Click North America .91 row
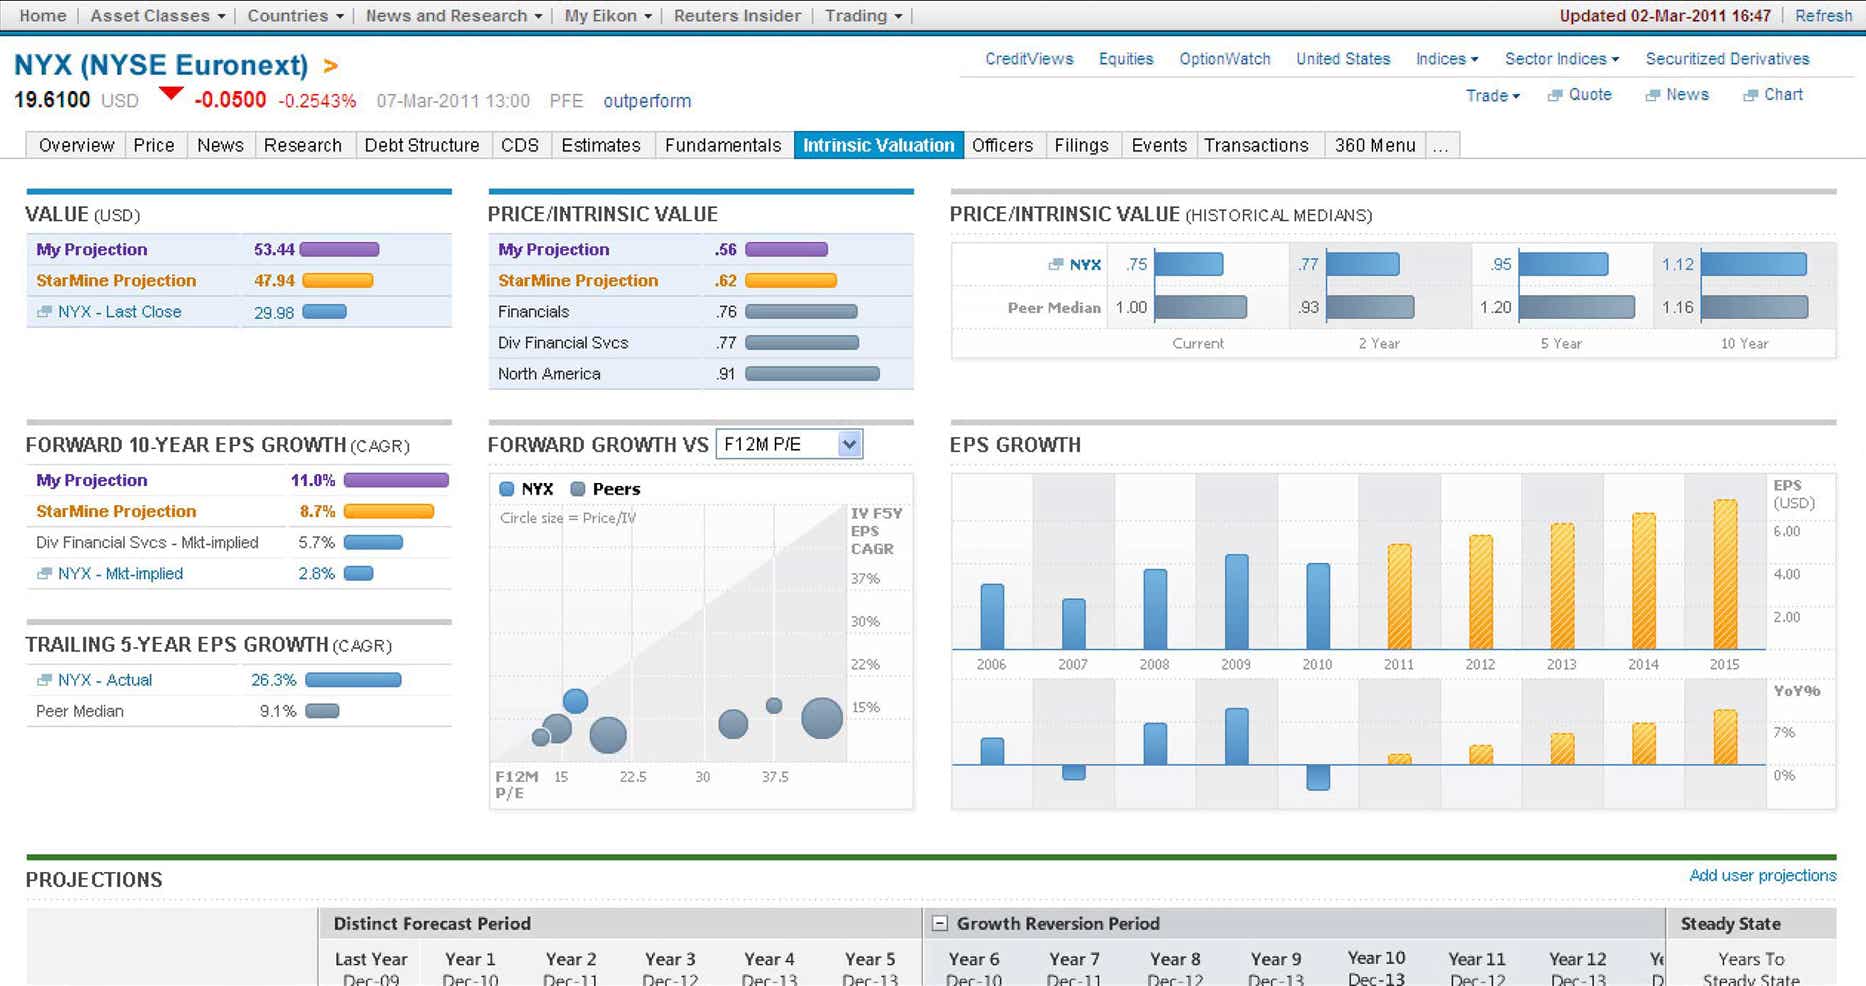This screenshot has height=986, width=1866. tap(700, 374)
